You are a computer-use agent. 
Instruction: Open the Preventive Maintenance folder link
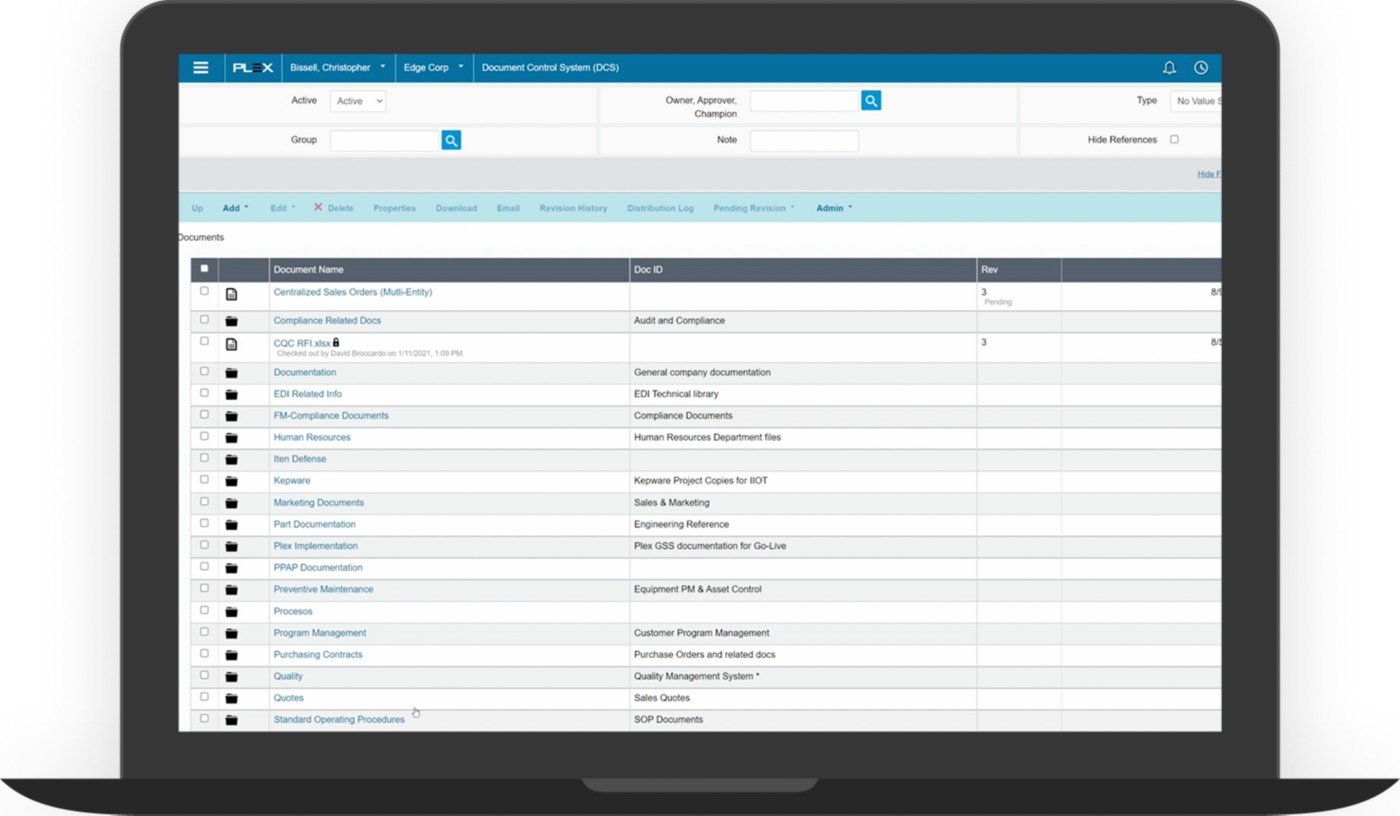point(323,590)
